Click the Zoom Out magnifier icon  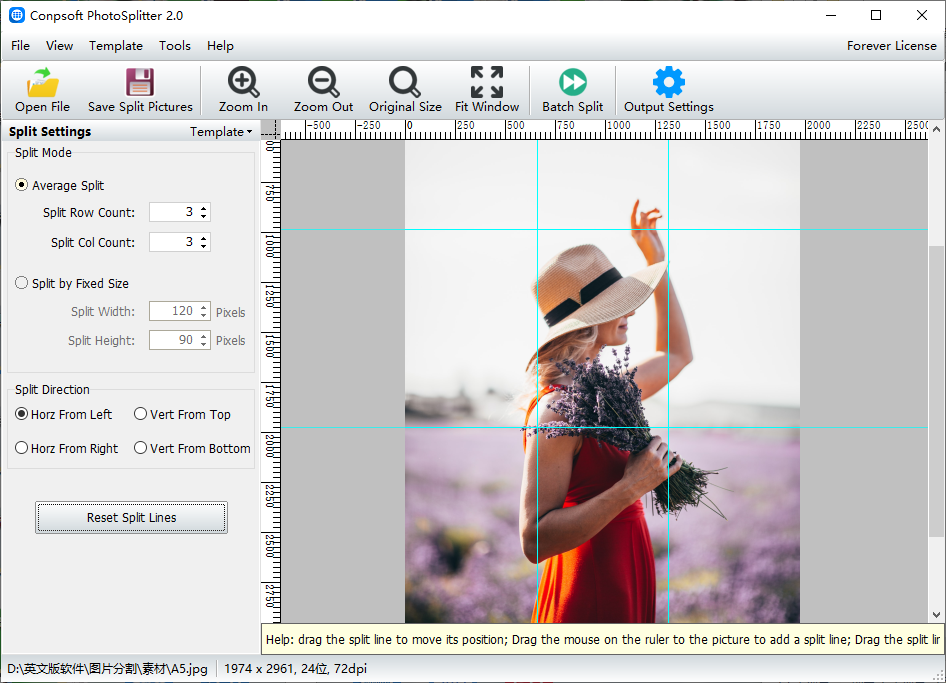323,82
